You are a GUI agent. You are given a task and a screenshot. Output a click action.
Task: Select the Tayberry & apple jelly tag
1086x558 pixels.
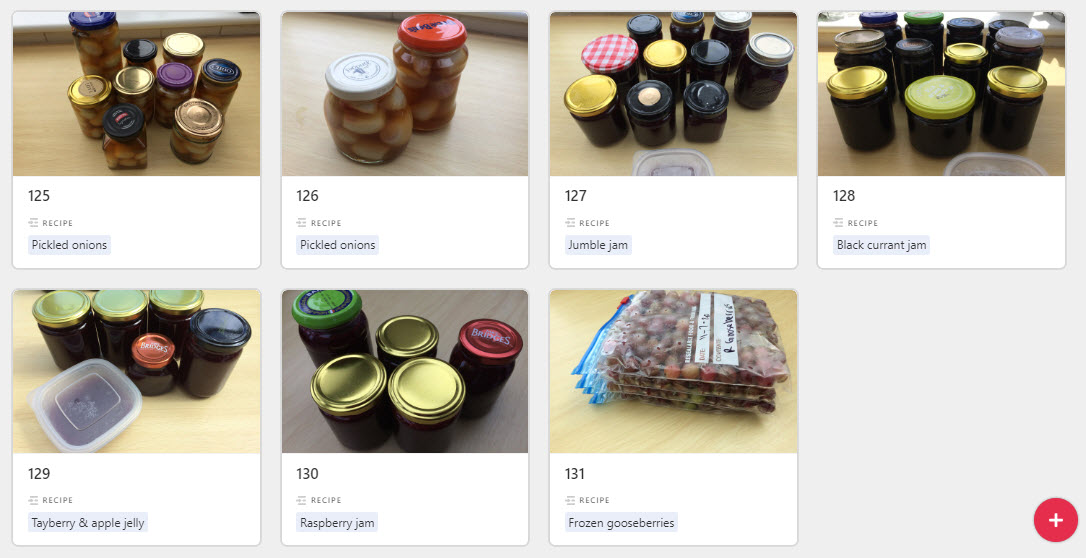[88, 523]
